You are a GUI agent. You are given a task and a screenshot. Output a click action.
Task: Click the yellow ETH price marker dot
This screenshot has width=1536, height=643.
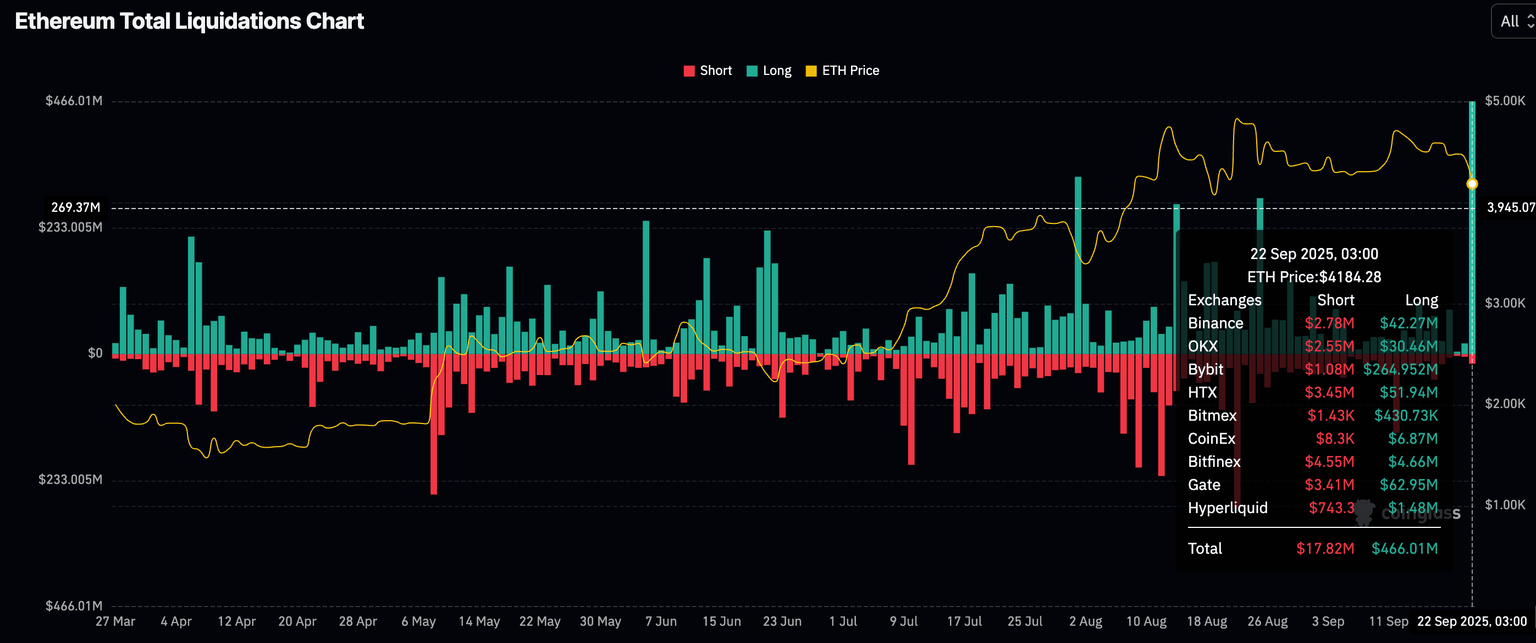pos(1472,184)
